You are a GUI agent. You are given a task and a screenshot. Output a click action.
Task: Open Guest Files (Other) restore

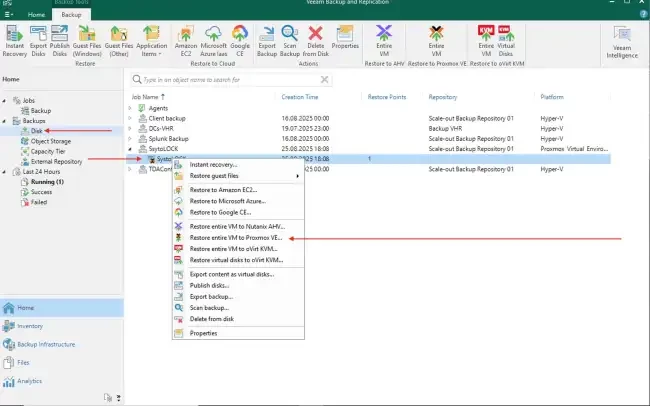[119, 41]
